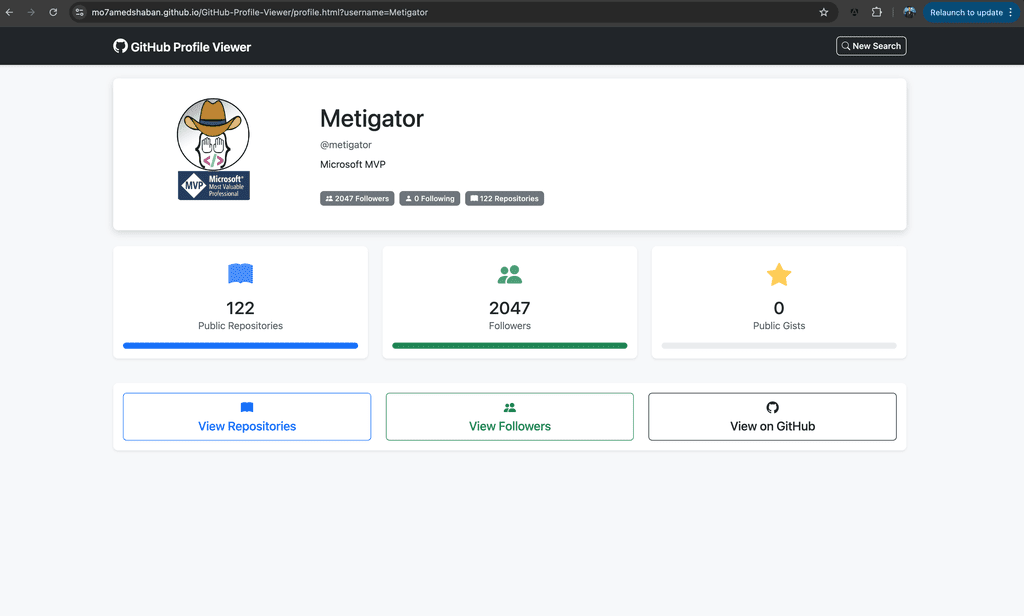Open View Followers
The image size is (1024, 616).
point(509,417)
